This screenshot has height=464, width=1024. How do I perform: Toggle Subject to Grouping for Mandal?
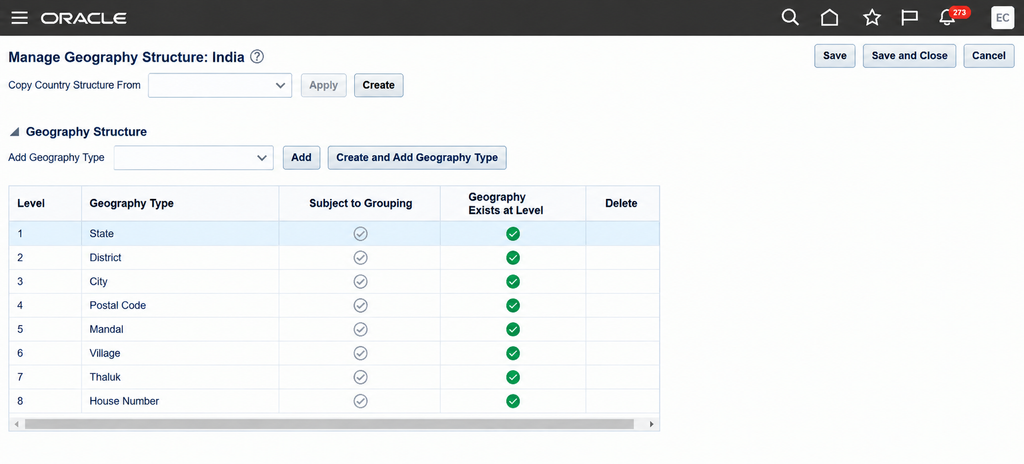(360, 329)
